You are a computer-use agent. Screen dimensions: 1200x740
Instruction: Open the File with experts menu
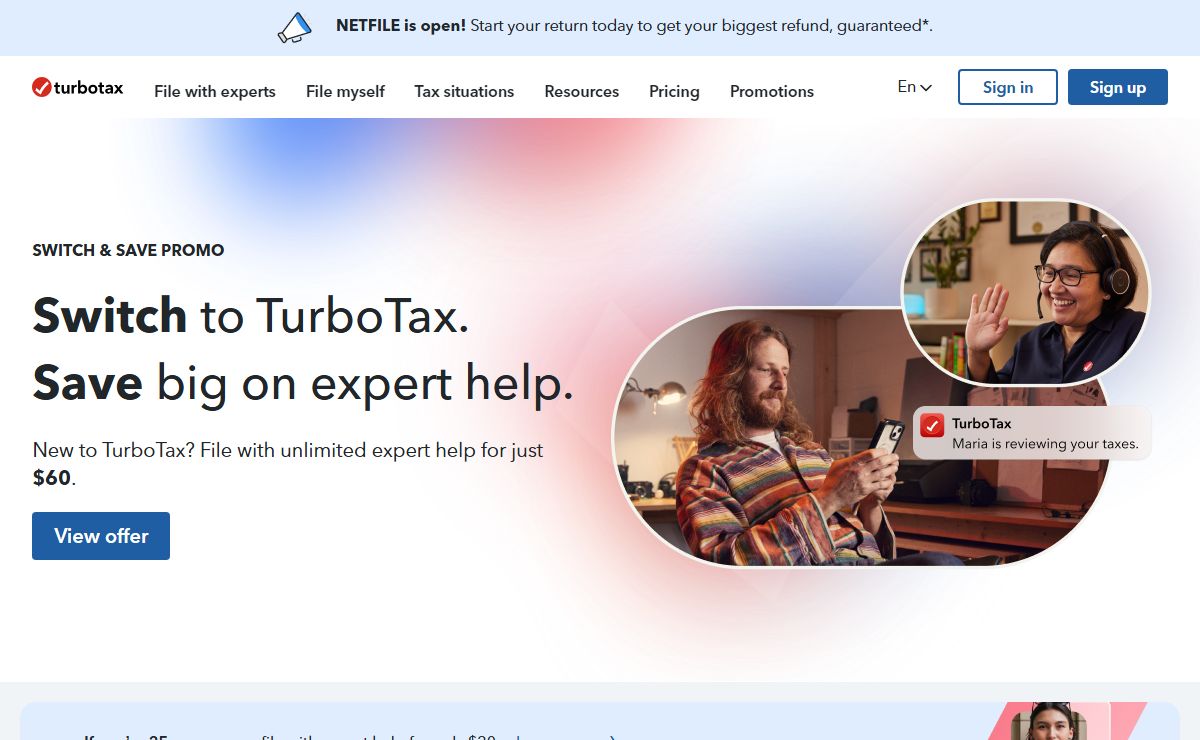click(x=214, y=91)
